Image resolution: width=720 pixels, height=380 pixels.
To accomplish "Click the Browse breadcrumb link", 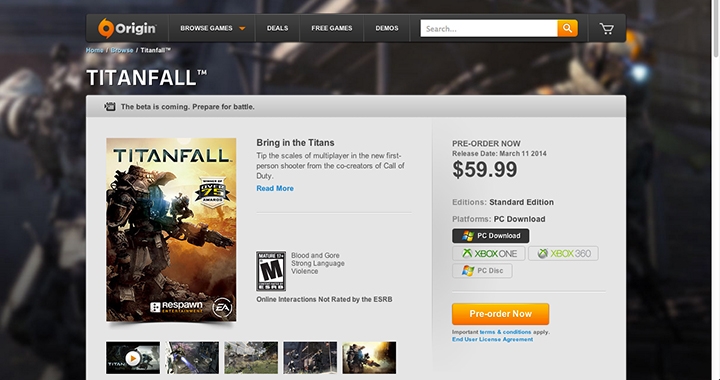I will point(122,50).
